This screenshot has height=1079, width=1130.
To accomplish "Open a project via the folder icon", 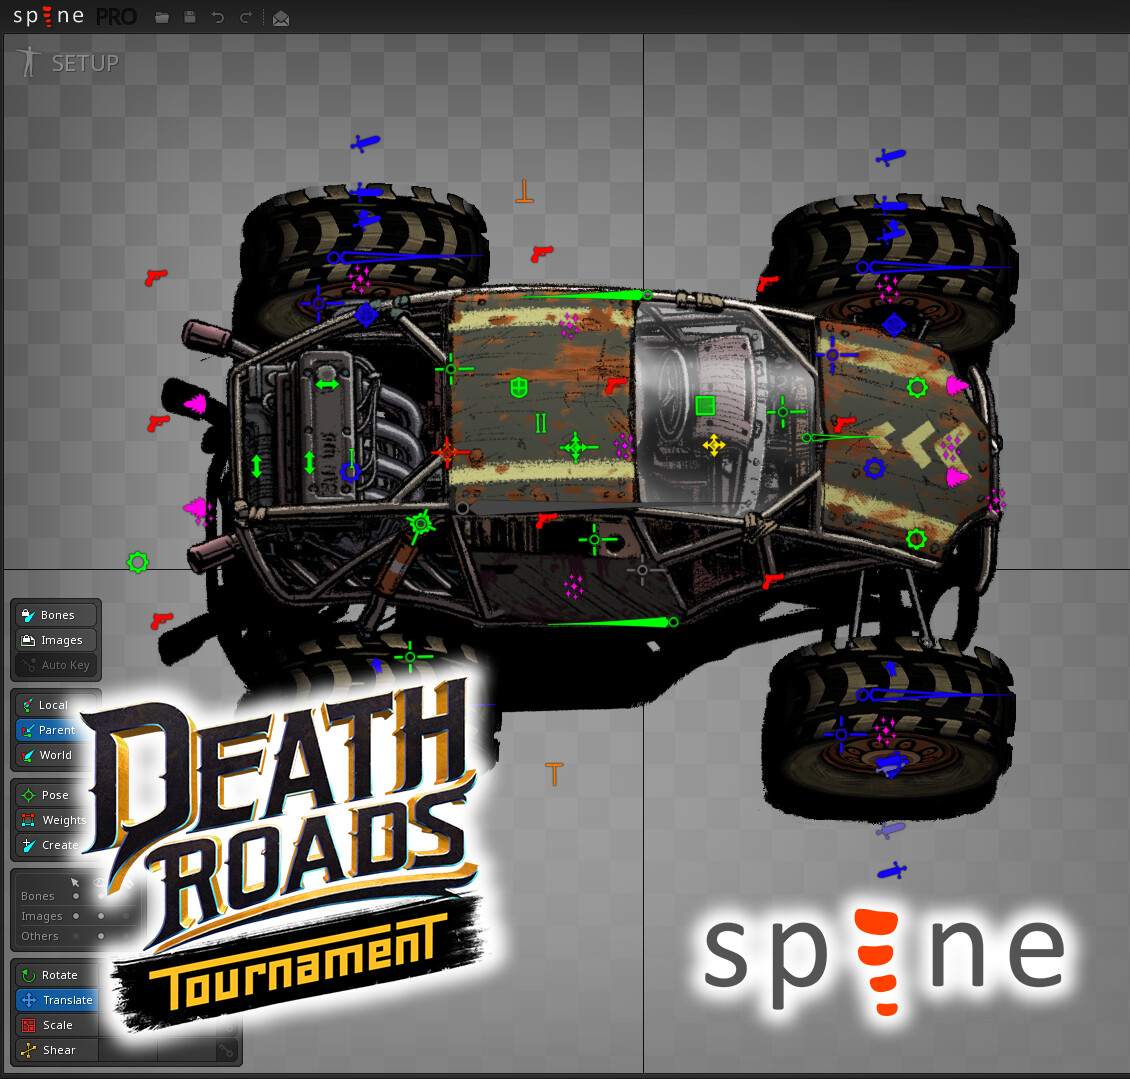I will pyautogui.click(x=162, y=16).
